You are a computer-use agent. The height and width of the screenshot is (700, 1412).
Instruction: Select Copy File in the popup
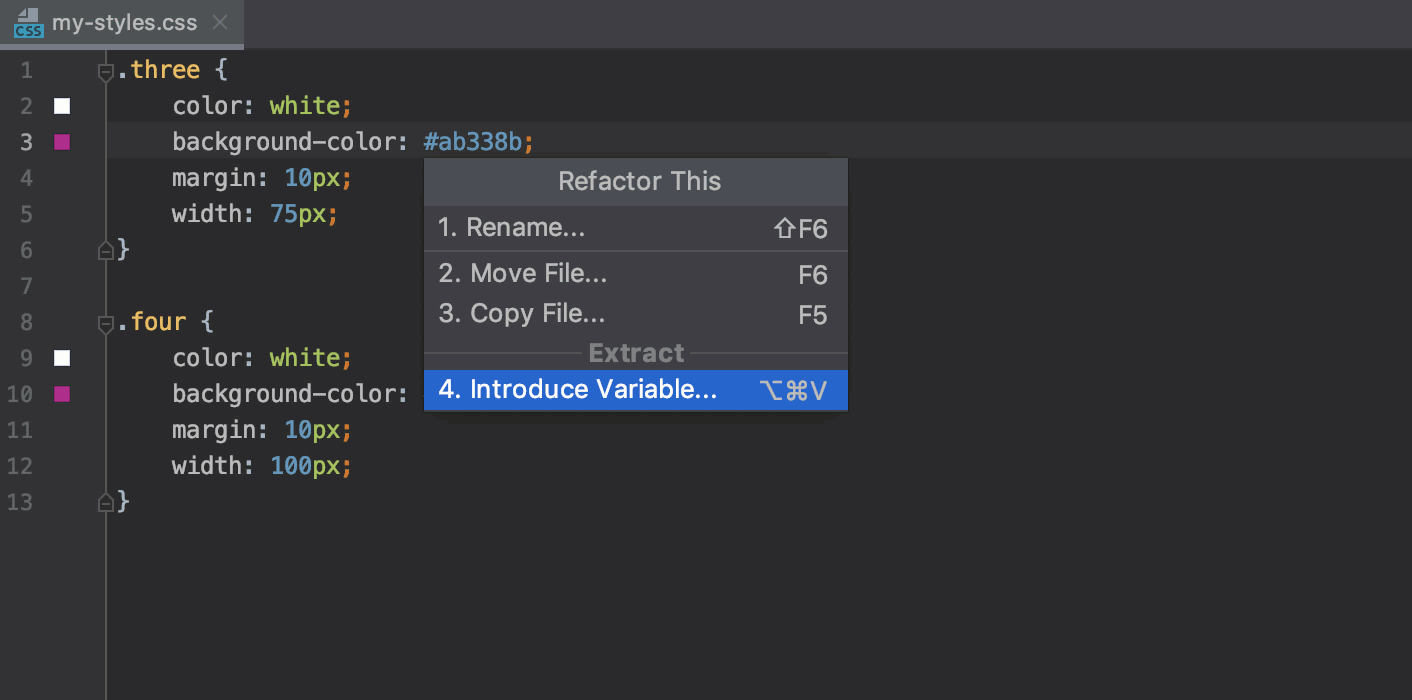coord(521,314)
